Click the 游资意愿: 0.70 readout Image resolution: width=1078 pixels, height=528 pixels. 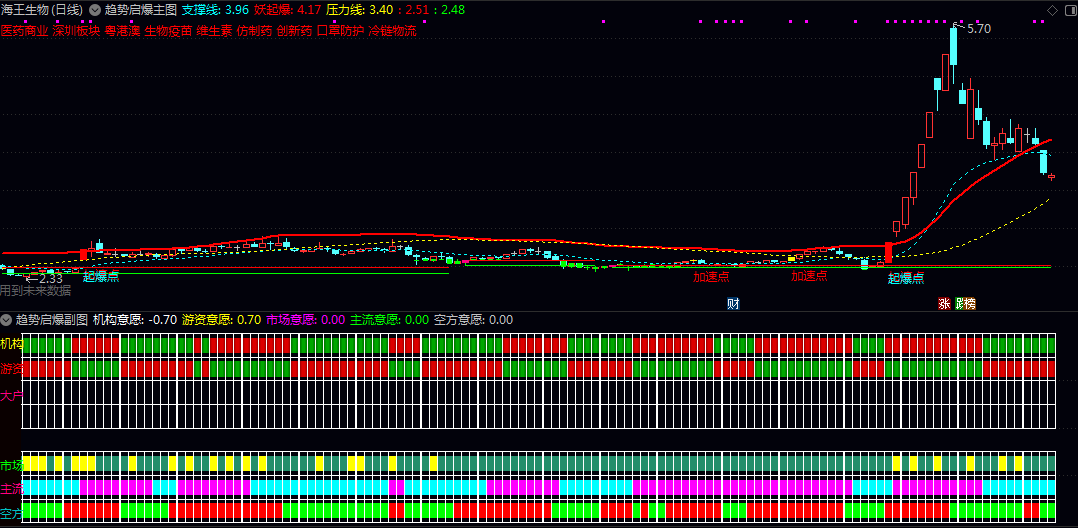point(221,320)
